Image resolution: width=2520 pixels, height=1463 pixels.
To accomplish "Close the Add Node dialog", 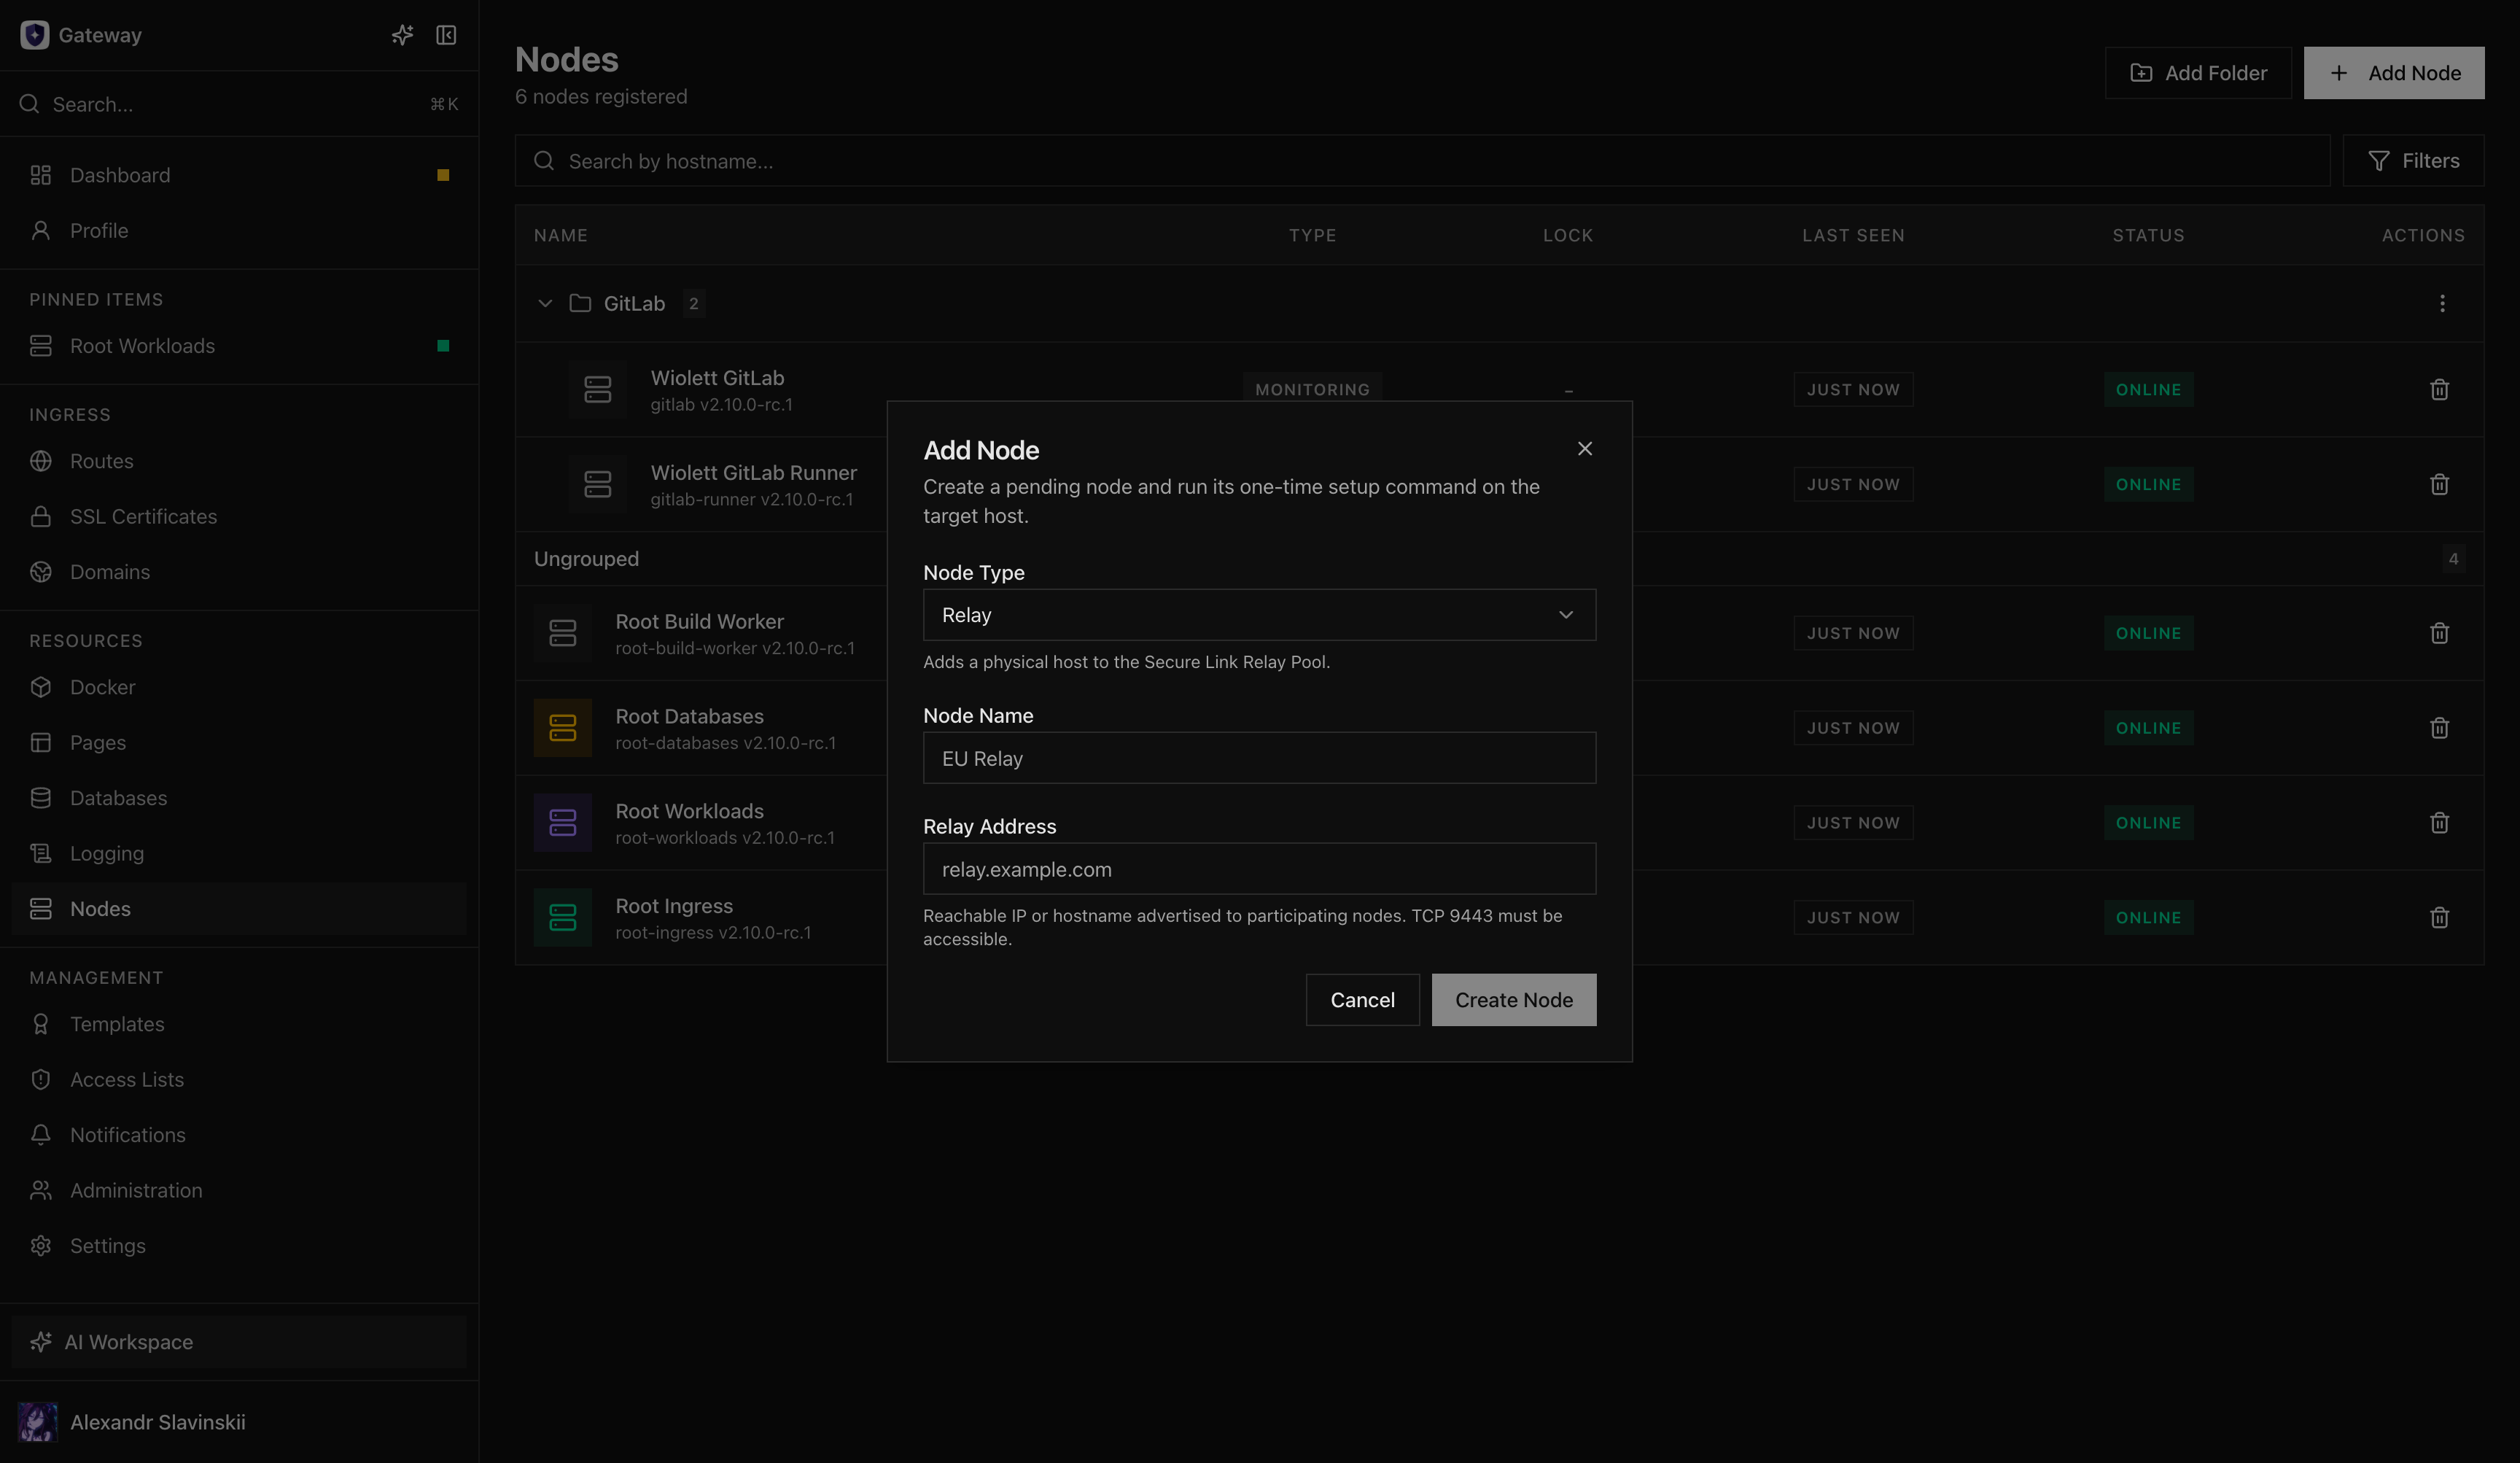I will pos(1584,449).
